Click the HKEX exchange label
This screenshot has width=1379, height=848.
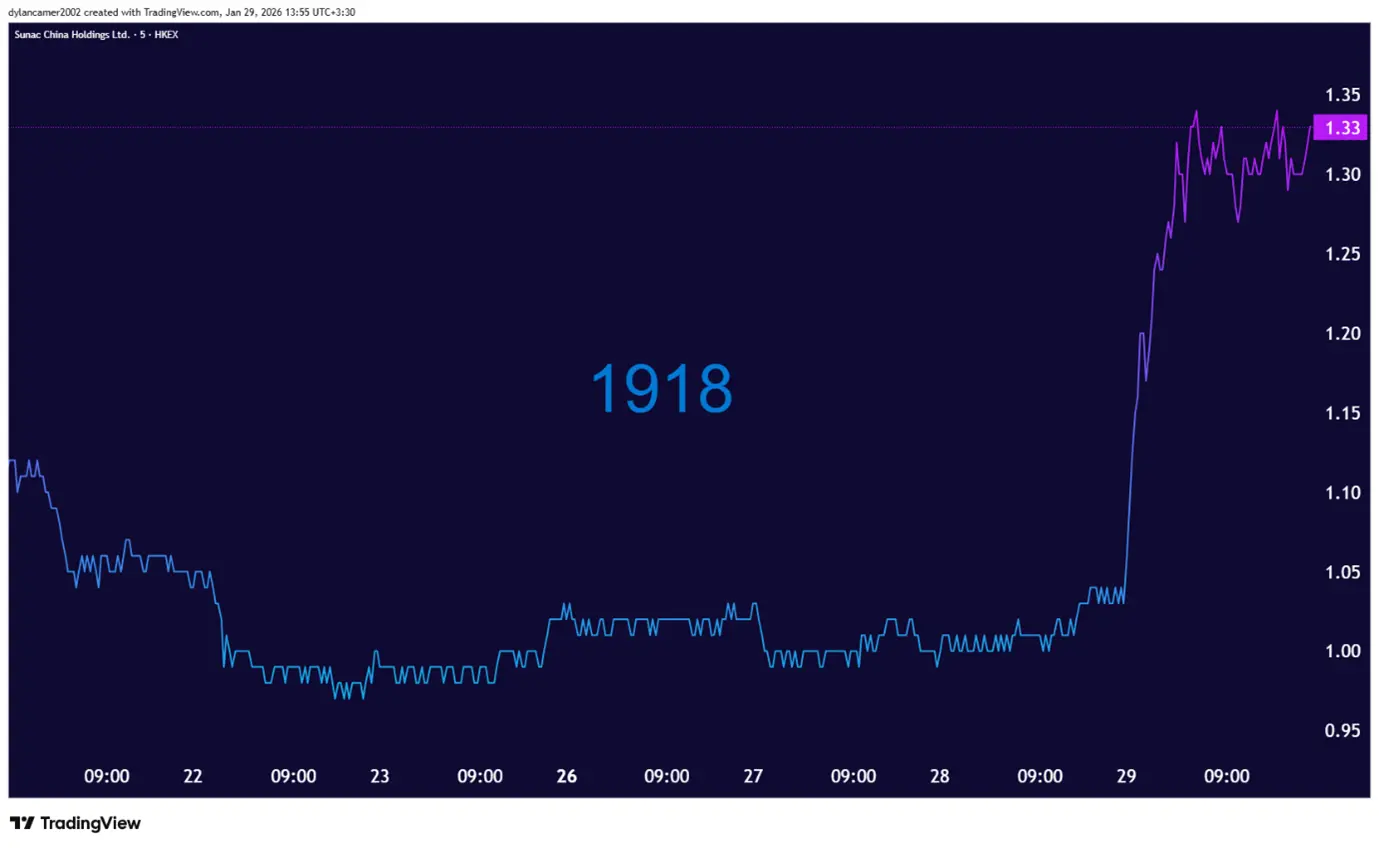[166, 34]
